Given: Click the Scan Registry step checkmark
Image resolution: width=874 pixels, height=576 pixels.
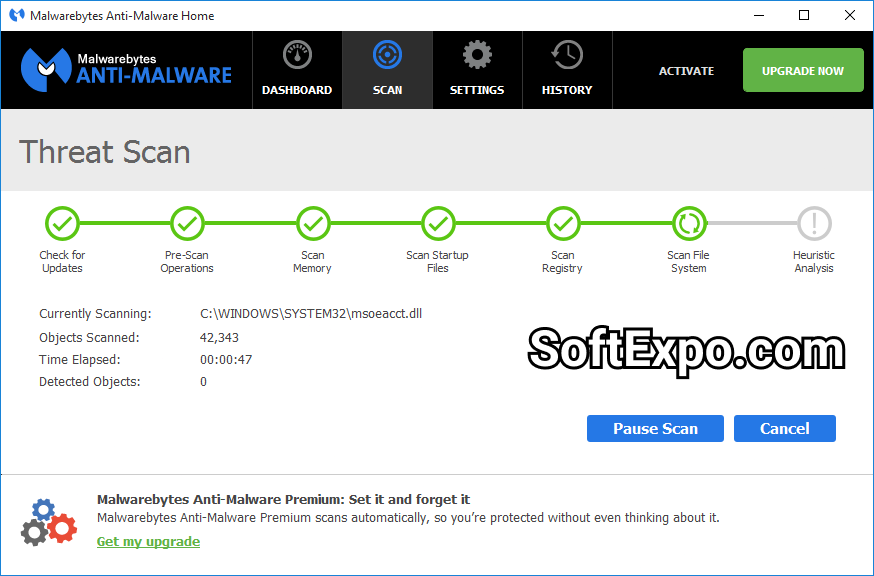Looking at the screenshot, I should [563, 224].
